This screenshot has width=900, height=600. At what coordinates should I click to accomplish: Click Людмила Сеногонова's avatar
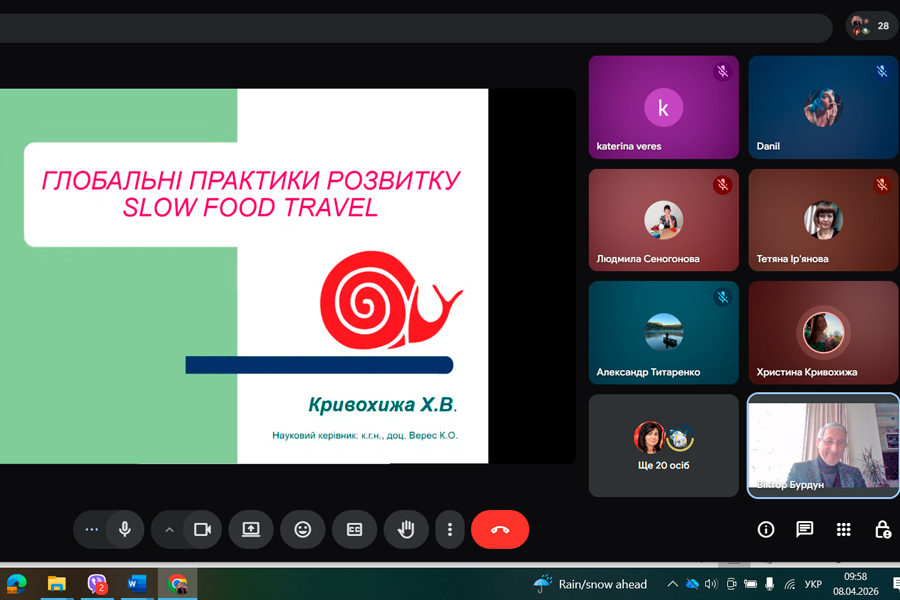coord(664,220)
